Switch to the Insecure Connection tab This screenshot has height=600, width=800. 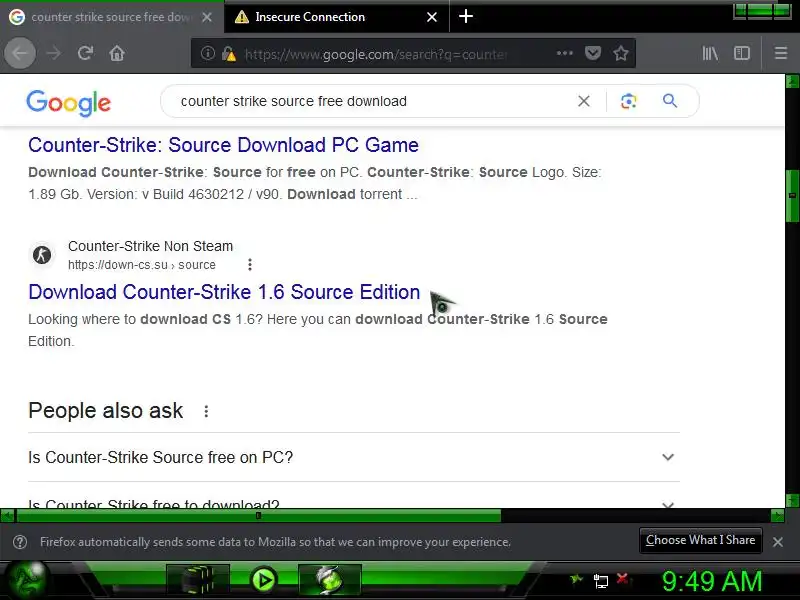[x=337, y=17]
